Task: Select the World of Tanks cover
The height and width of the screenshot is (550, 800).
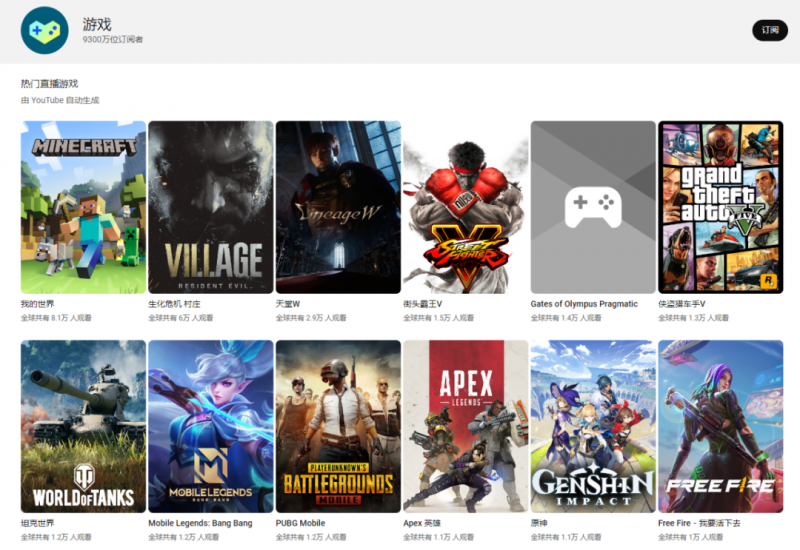Action: pos(83,426)
